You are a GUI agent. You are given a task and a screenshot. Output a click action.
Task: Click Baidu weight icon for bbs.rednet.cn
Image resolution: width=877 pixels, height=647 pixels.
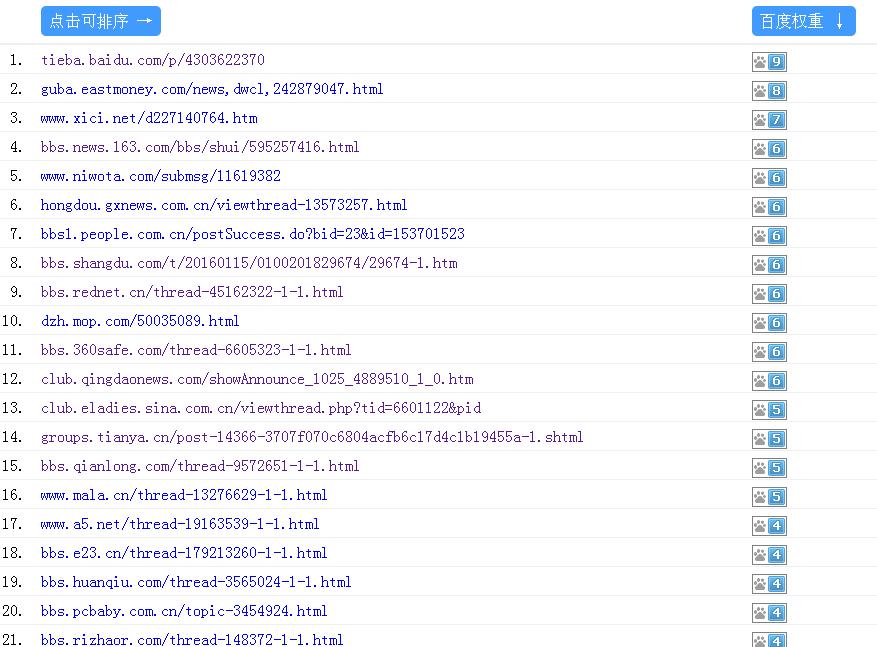tap(769, 294)
